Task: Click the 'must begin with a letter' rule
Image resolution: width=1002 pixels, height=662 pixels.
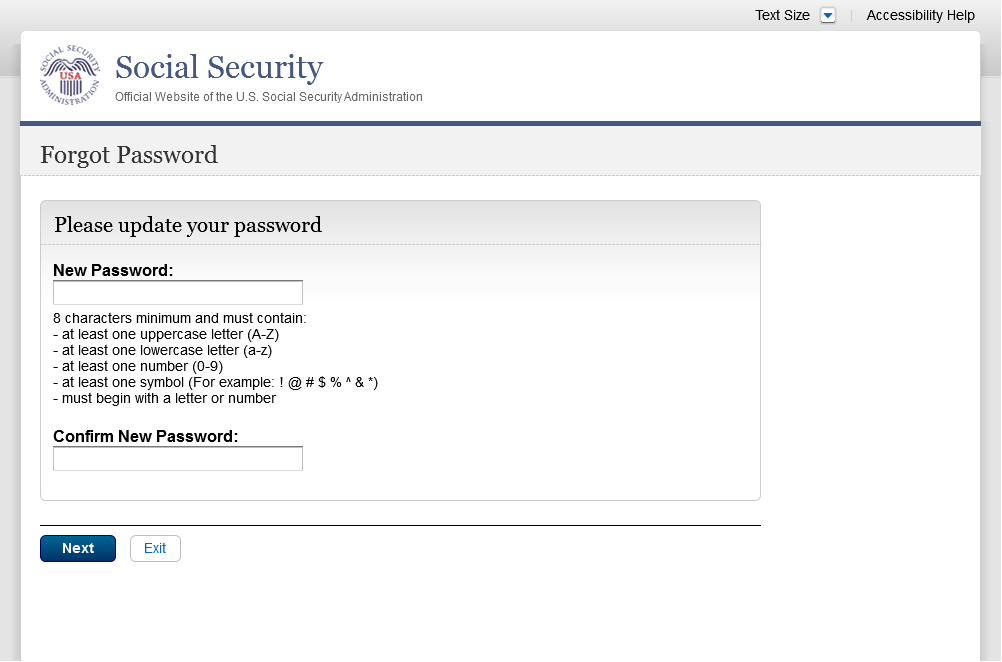Action: coord(164,398)
